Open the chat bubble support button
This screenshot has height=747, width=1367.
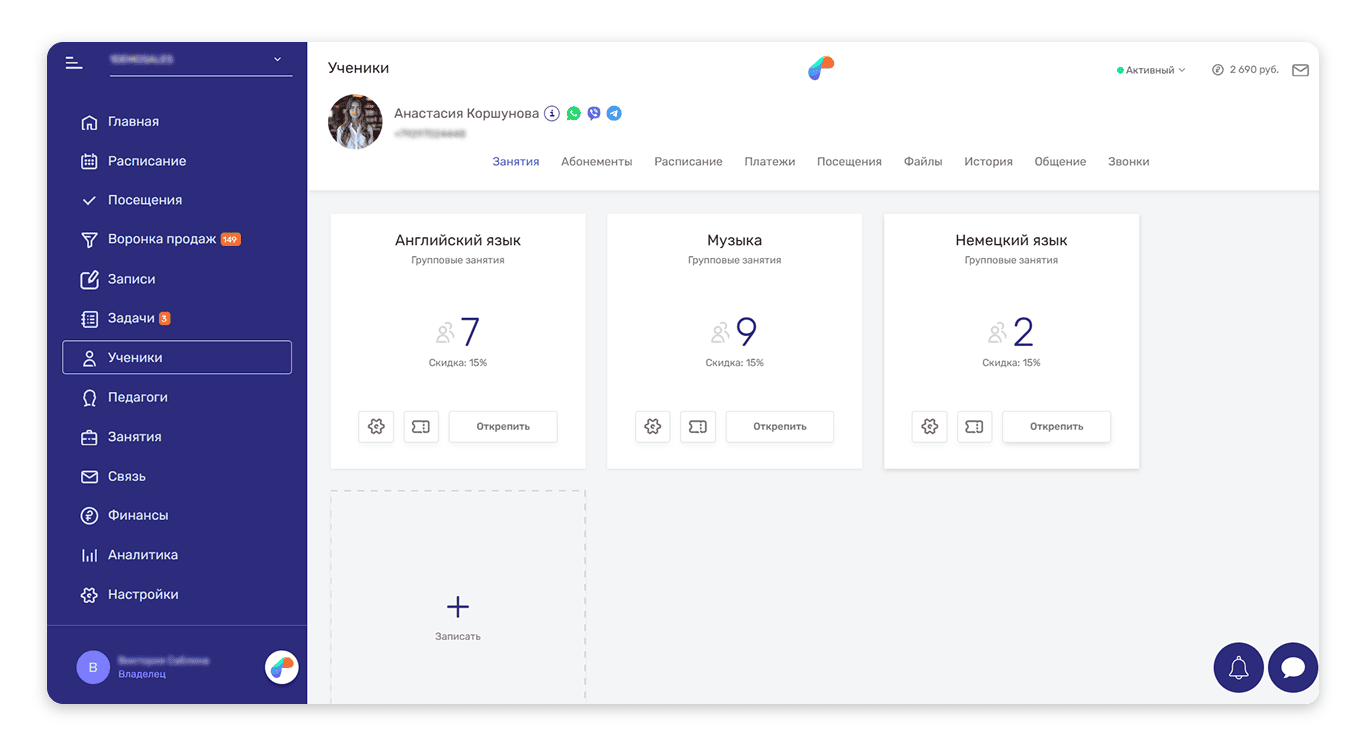pos(1292,668)
